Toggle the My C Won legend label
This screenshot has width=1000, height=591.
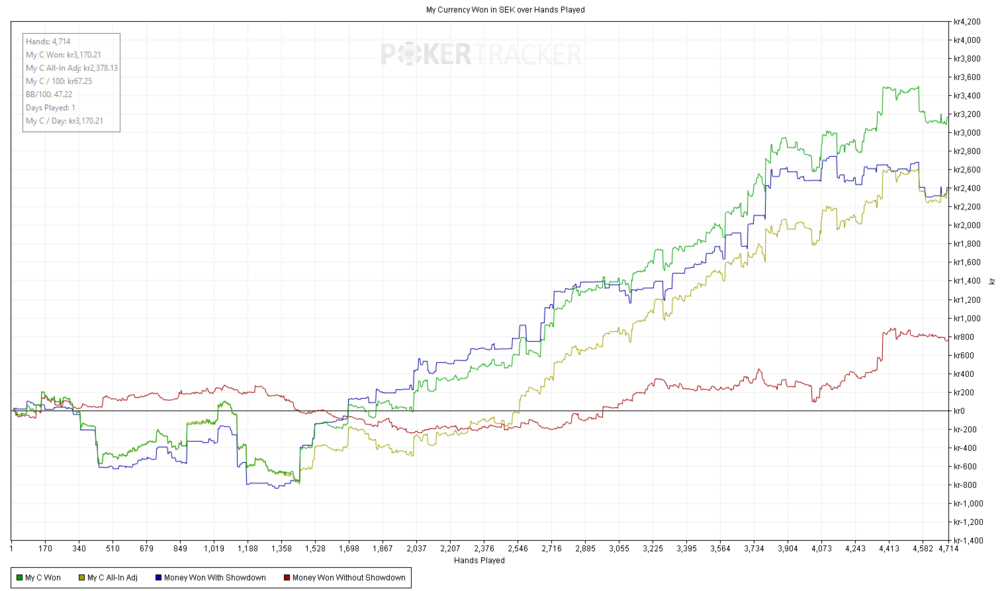point(44,577)
